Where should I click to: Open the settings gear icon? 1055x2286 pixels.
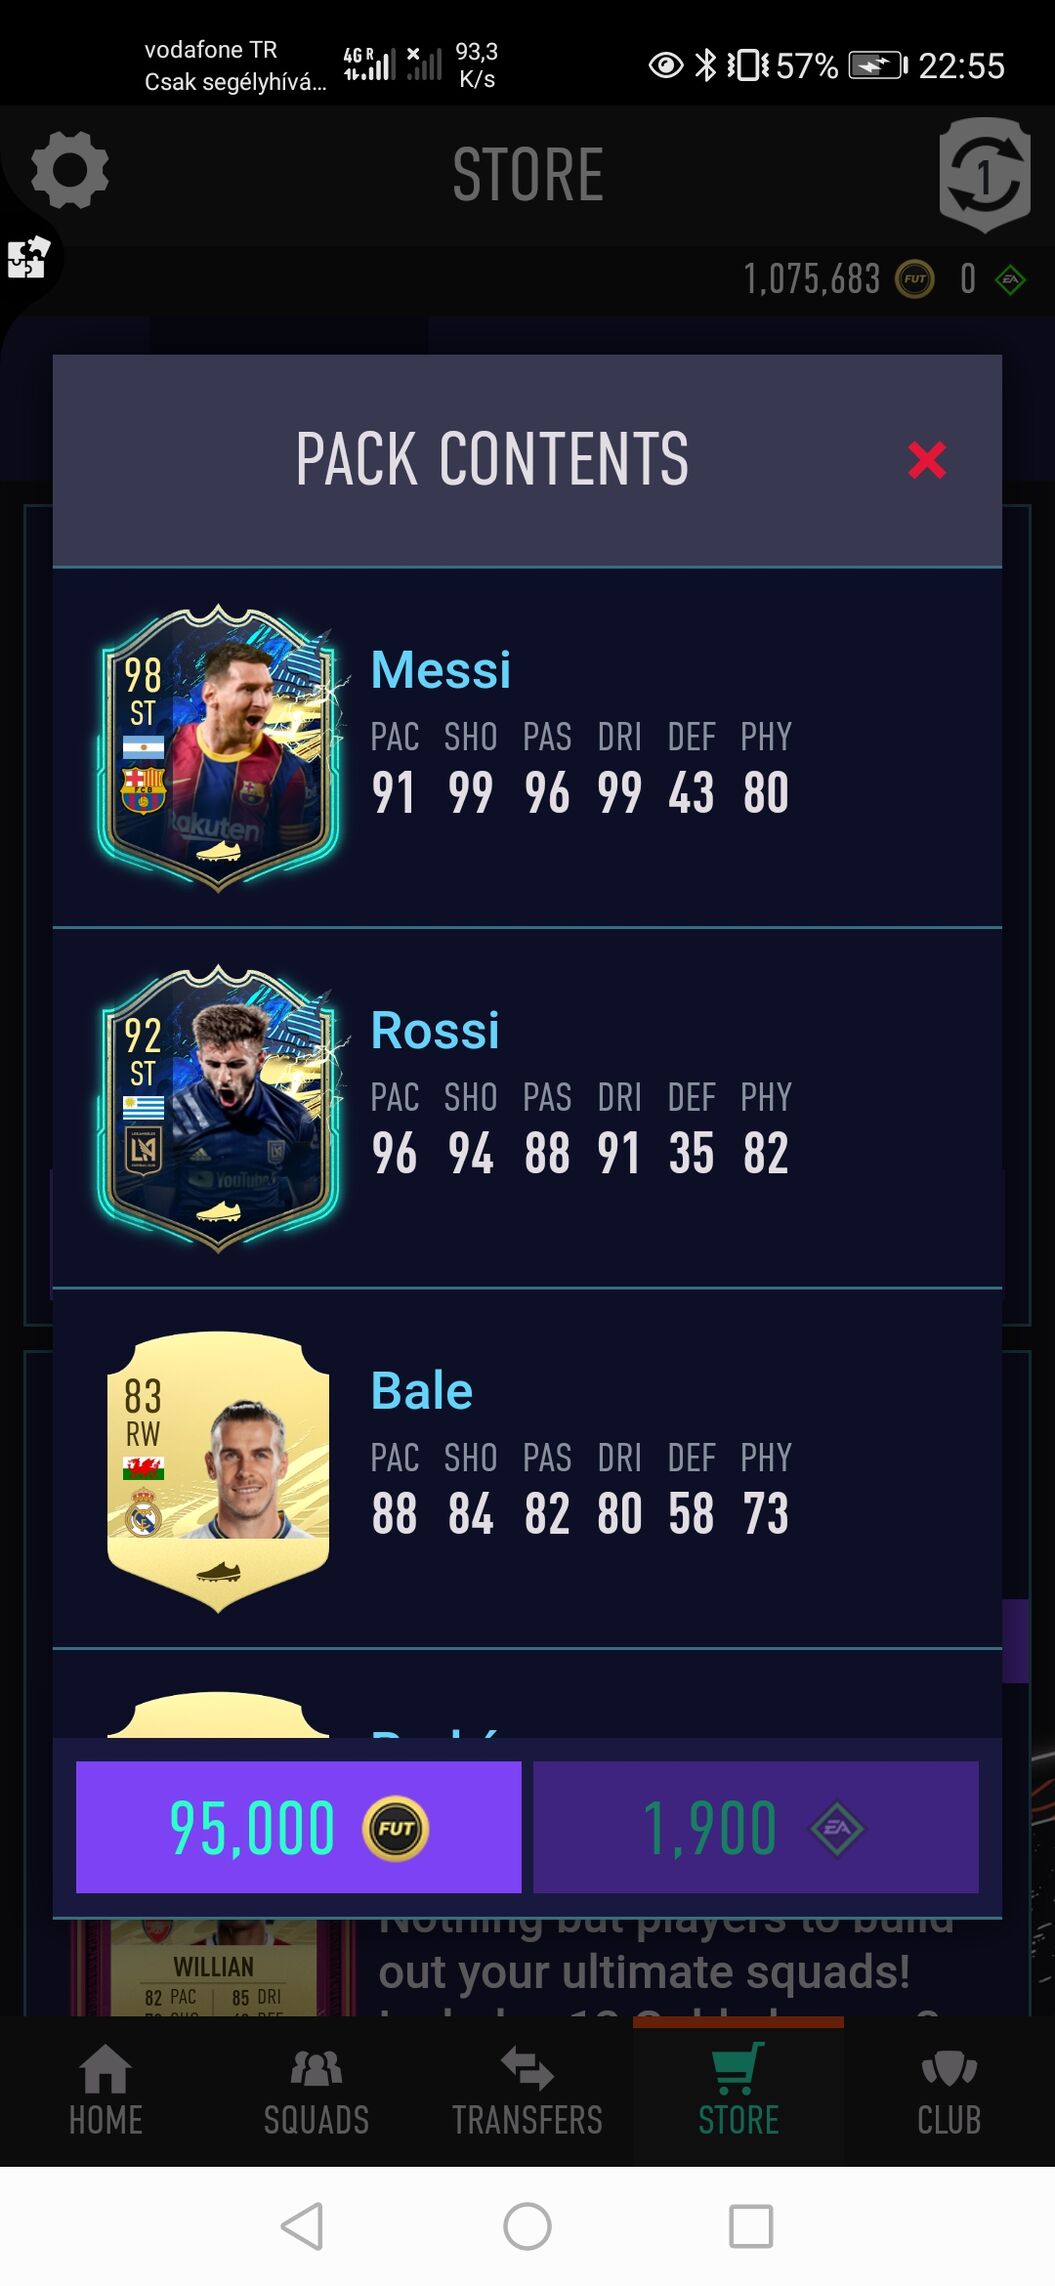[x=69, y=170]
